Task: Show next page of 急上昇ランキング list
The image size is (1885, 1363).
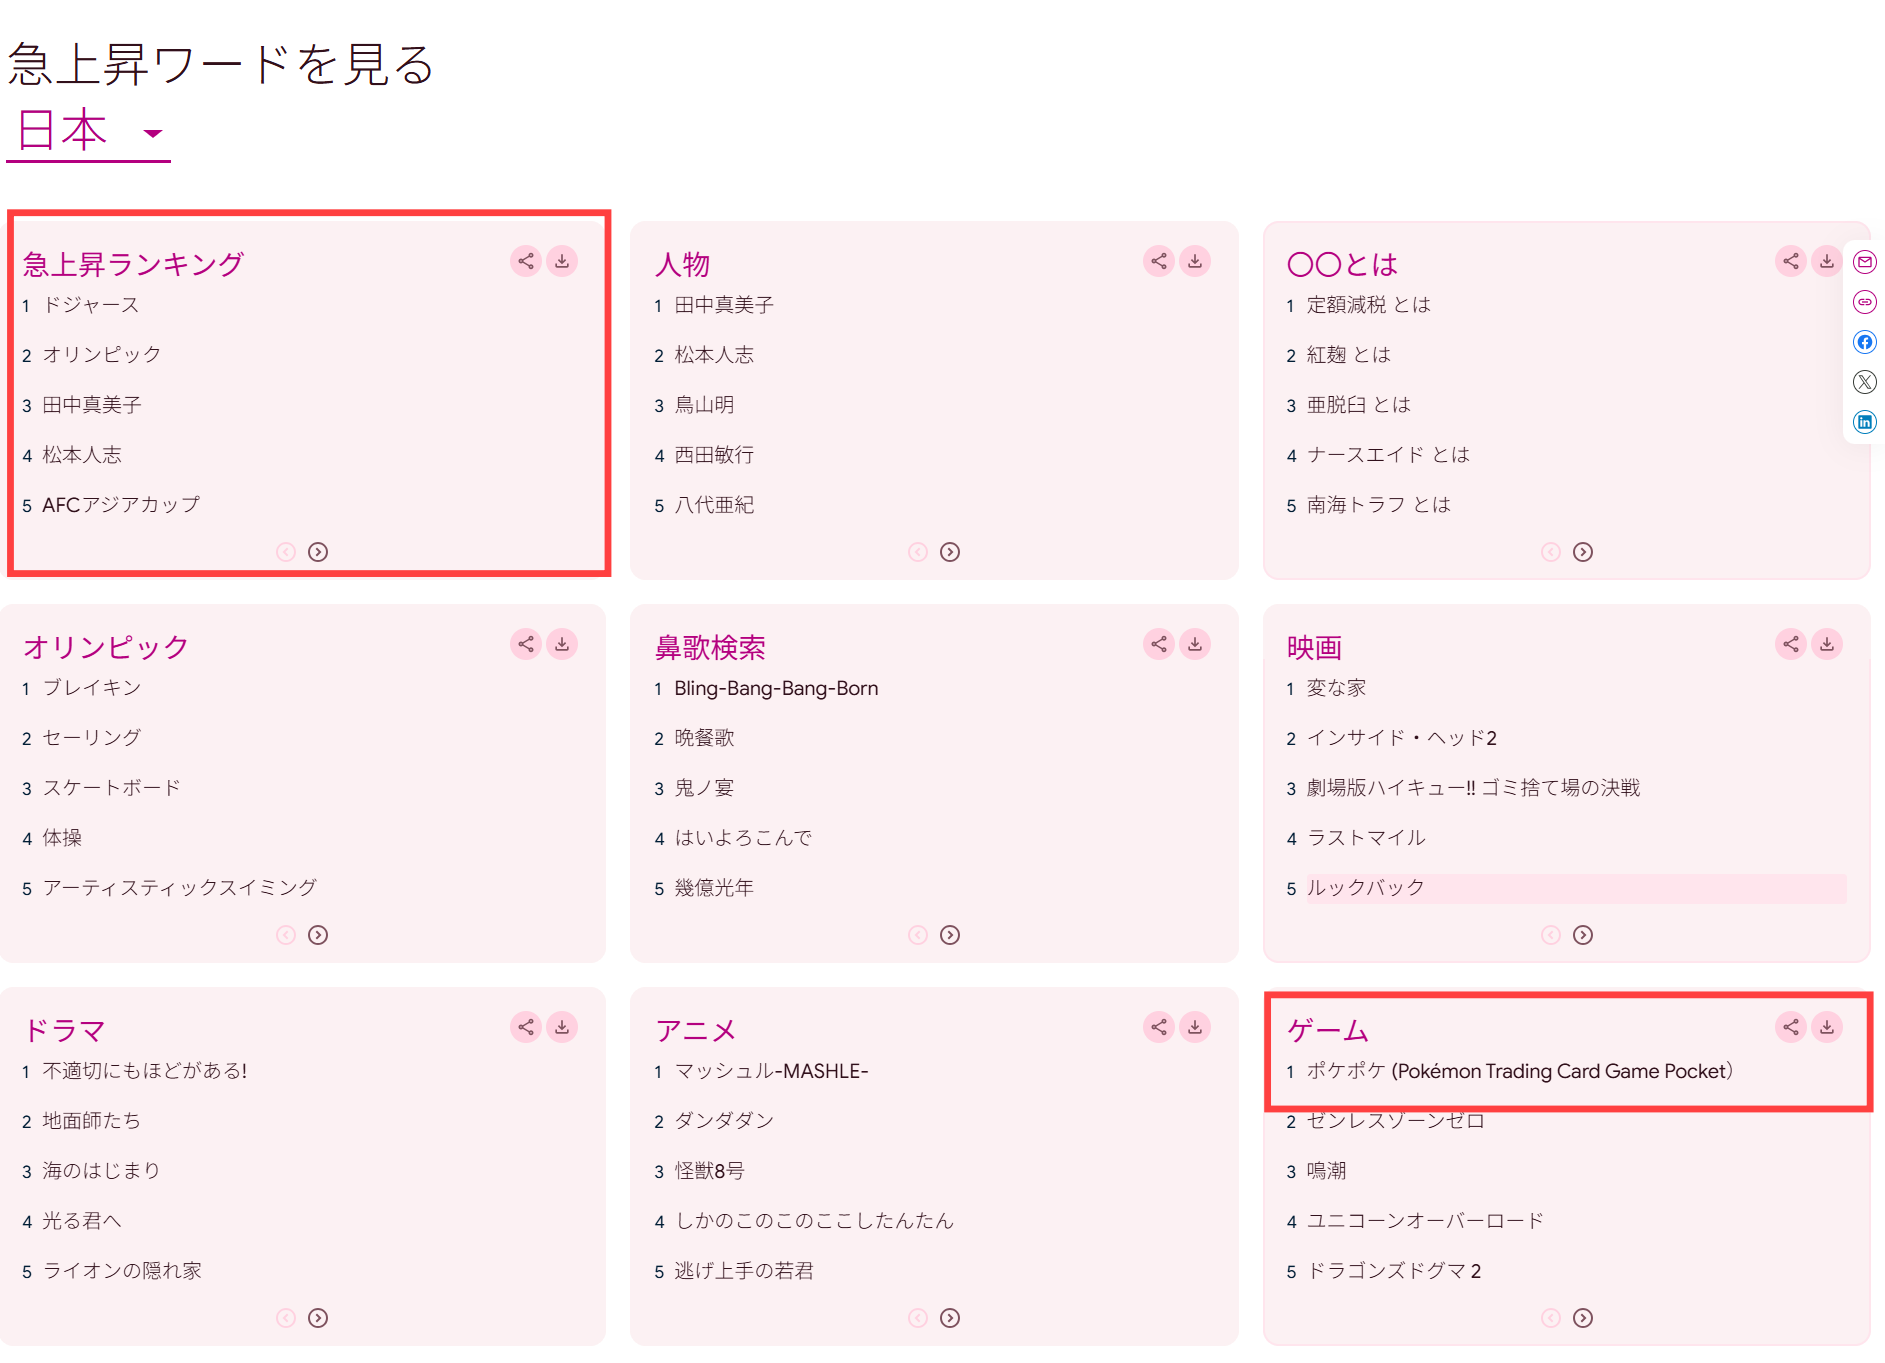Action: [x=318, y=552]
